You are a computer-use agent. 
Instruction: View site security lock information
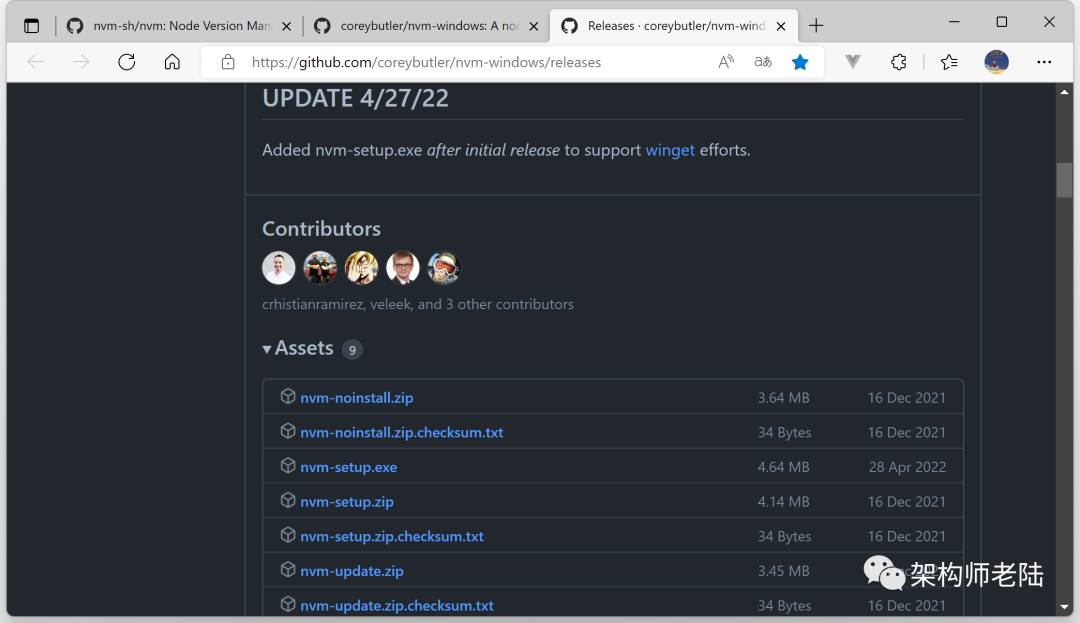pyautogui.click(x=228, y=62)
